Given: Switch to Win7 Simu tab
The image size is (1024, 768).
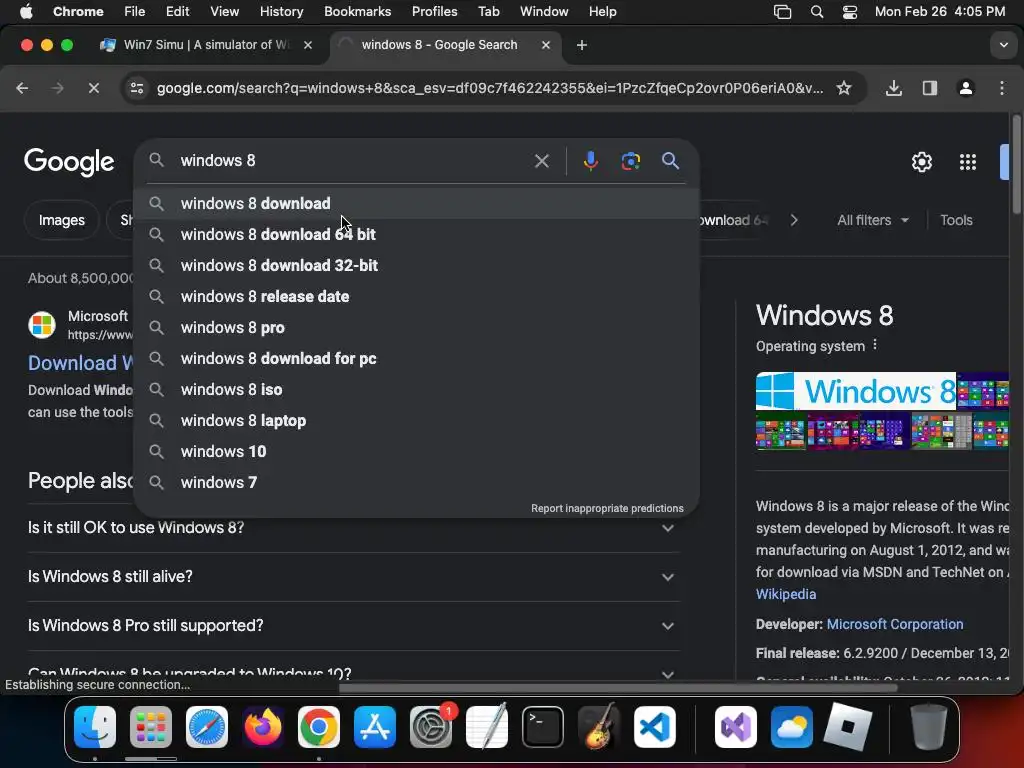Looking at the screenshot, I should tap(206, 45).
